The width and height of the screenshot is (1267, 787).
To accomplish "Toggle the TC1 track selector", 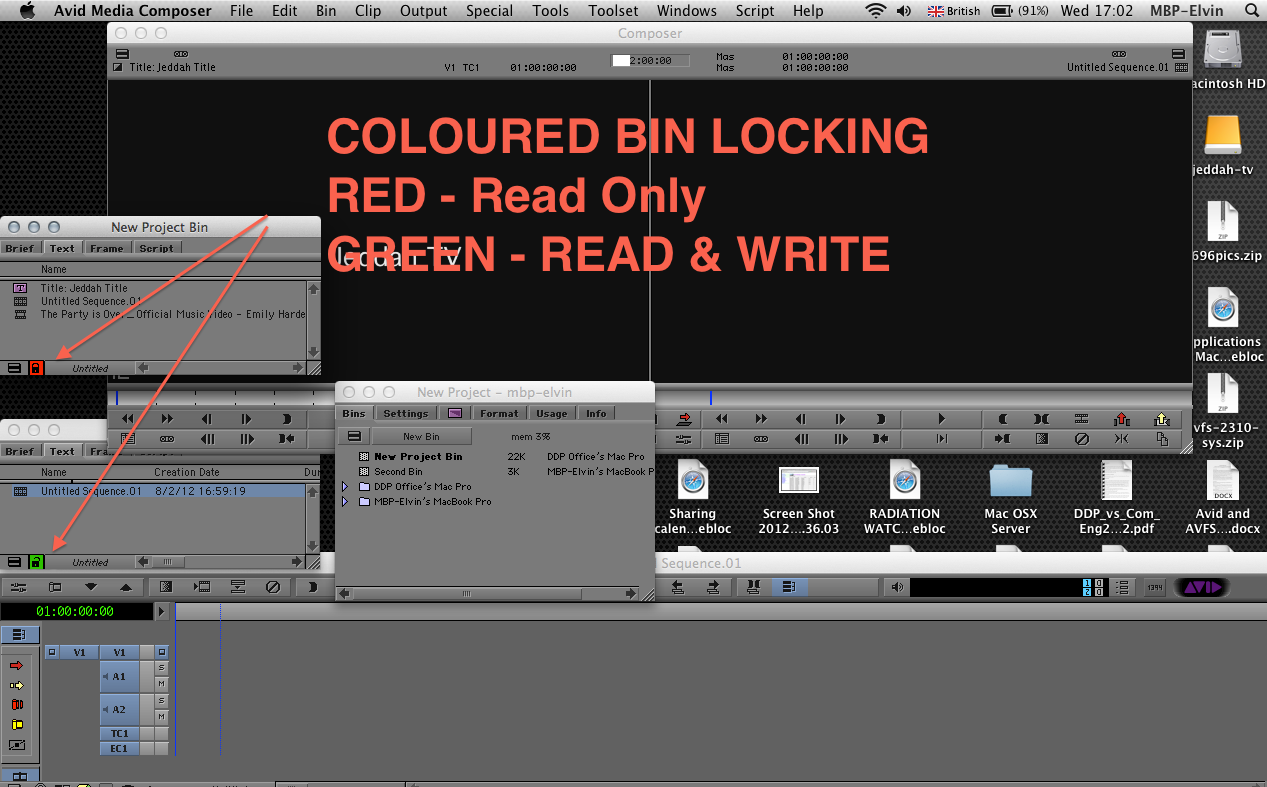I will click(x=120, y=733).
